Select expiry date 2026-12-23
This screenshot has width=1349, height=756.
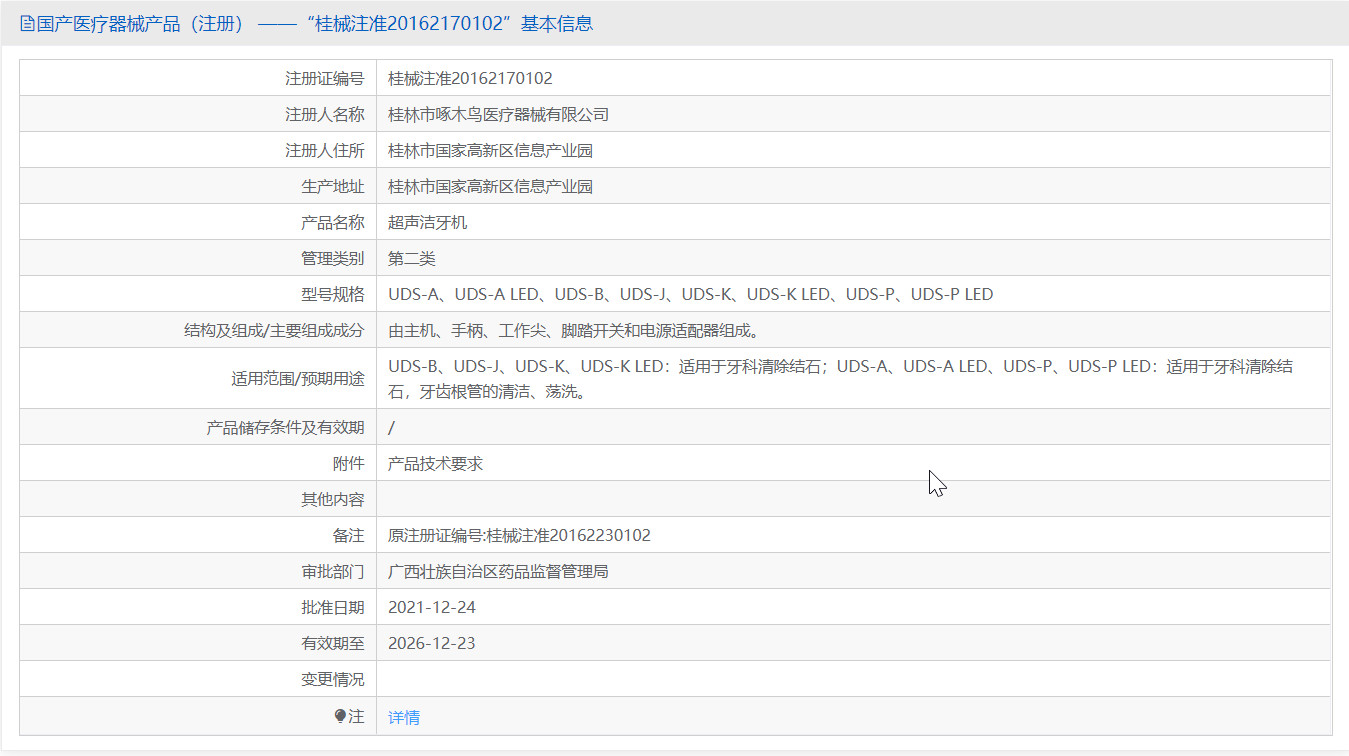click(432, 643)
